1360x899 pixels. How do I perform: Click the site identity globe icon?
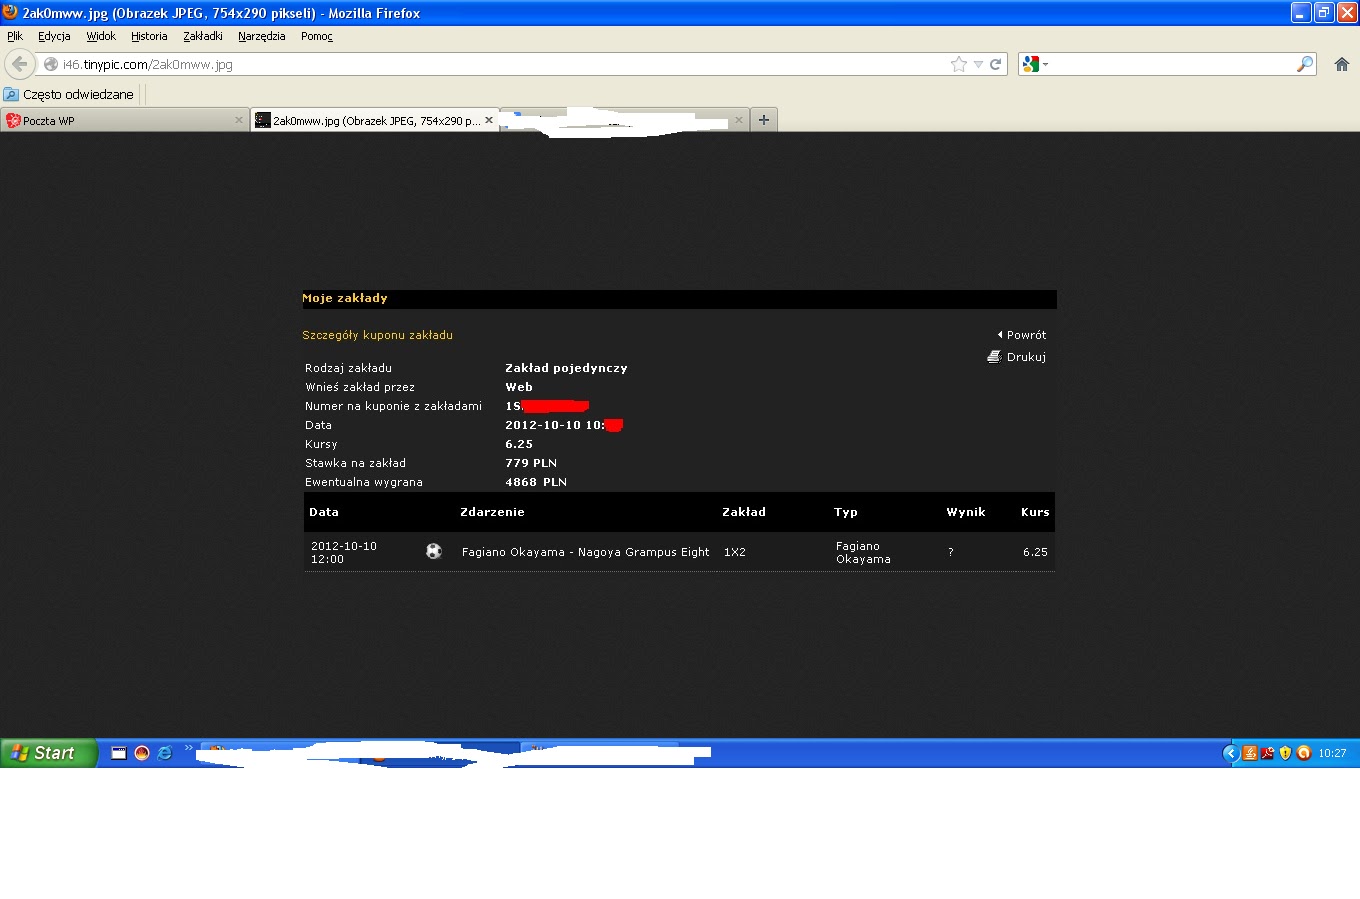[x=51, y=64]
